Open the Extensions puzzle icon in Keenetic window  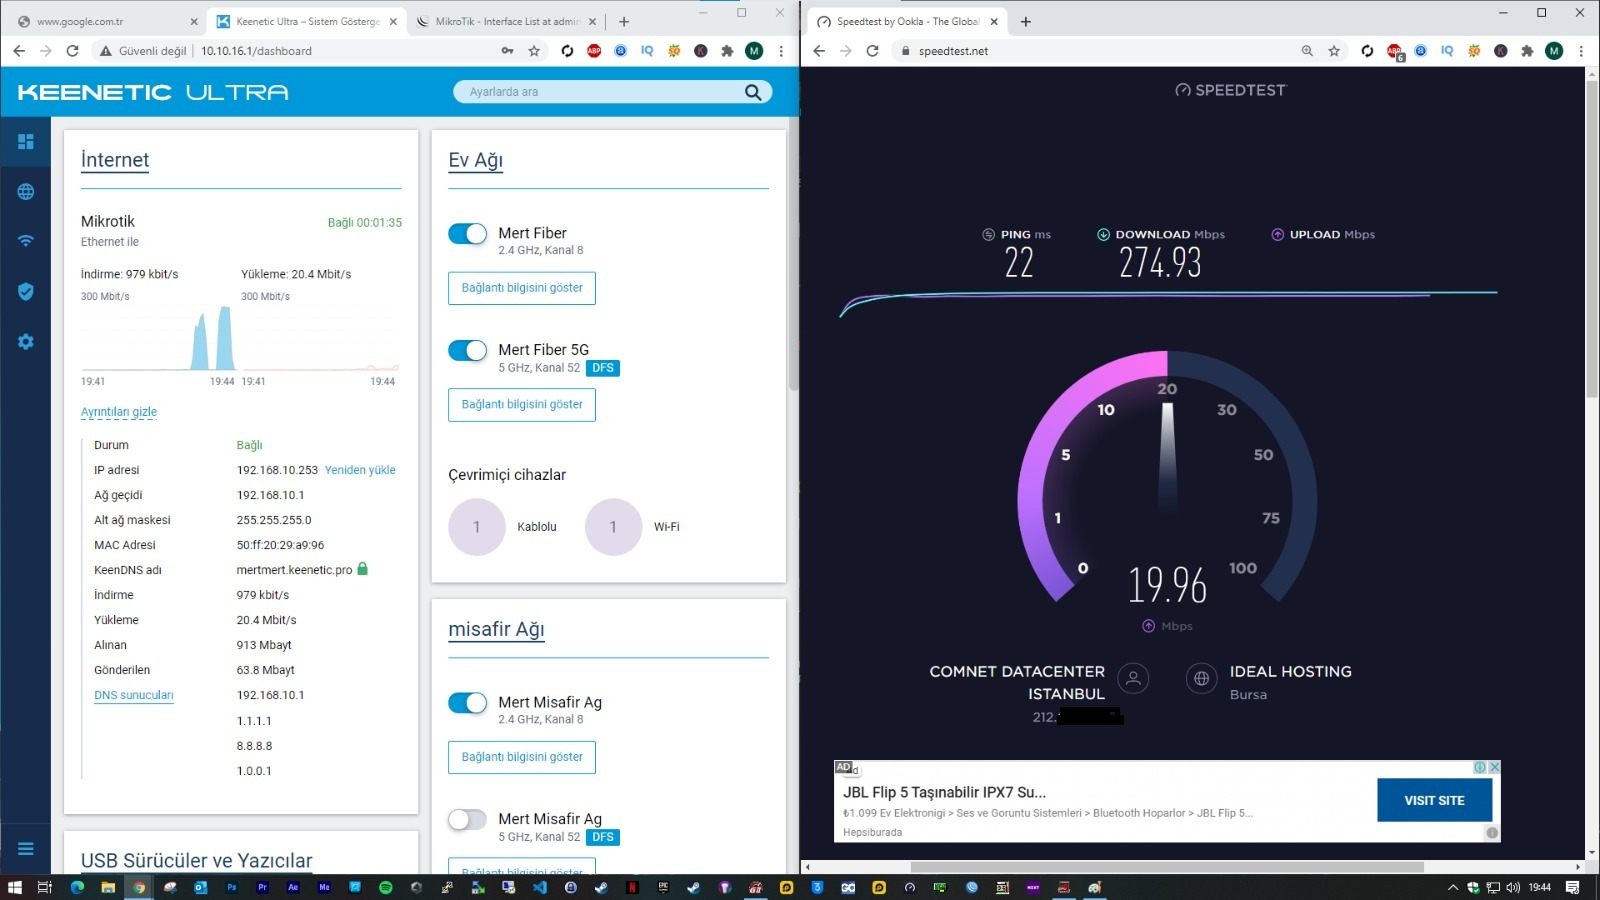click(x=727, y=51)
